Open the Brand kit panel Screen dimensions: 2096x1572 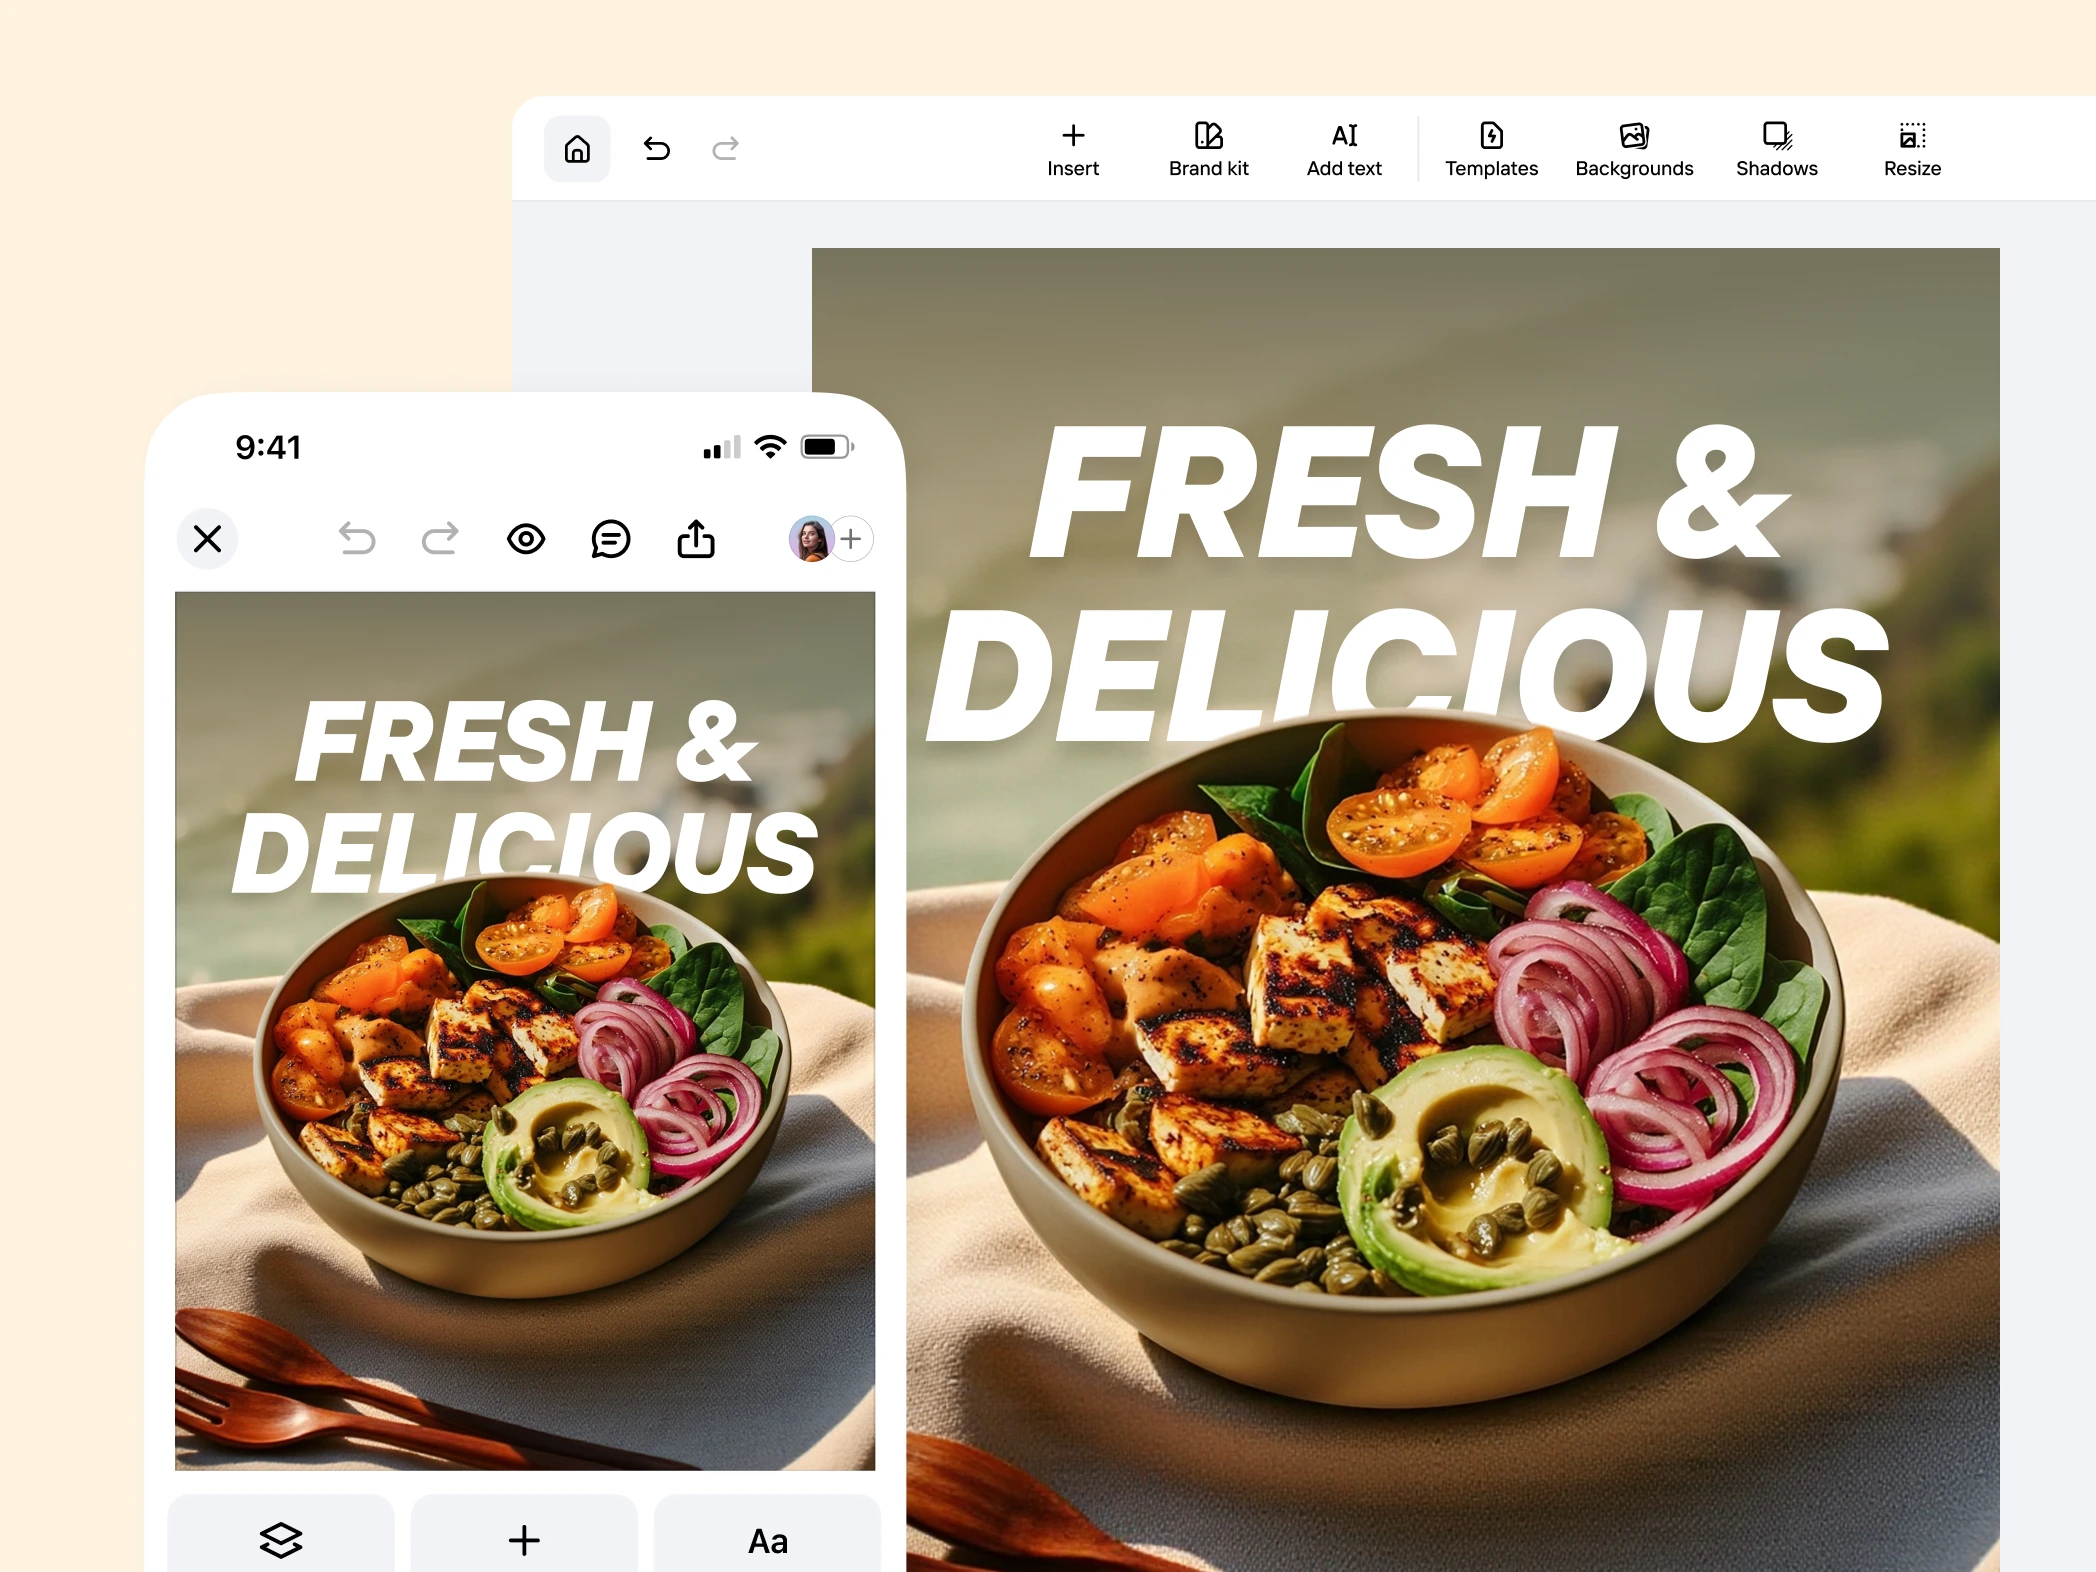coord(1208,150)
